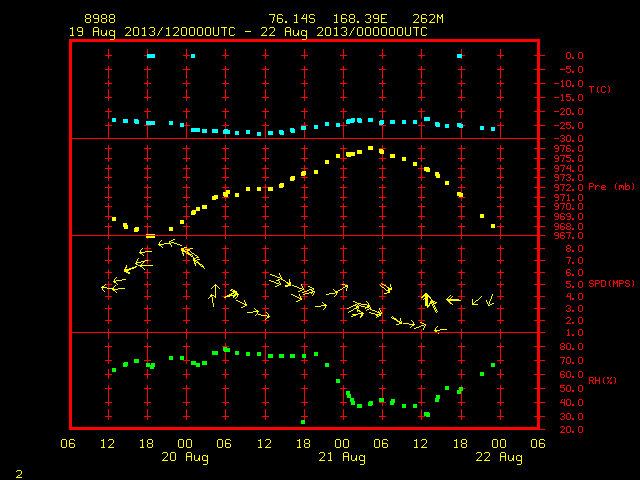Click the 0.0 temperature scale value

coord(574,56)
